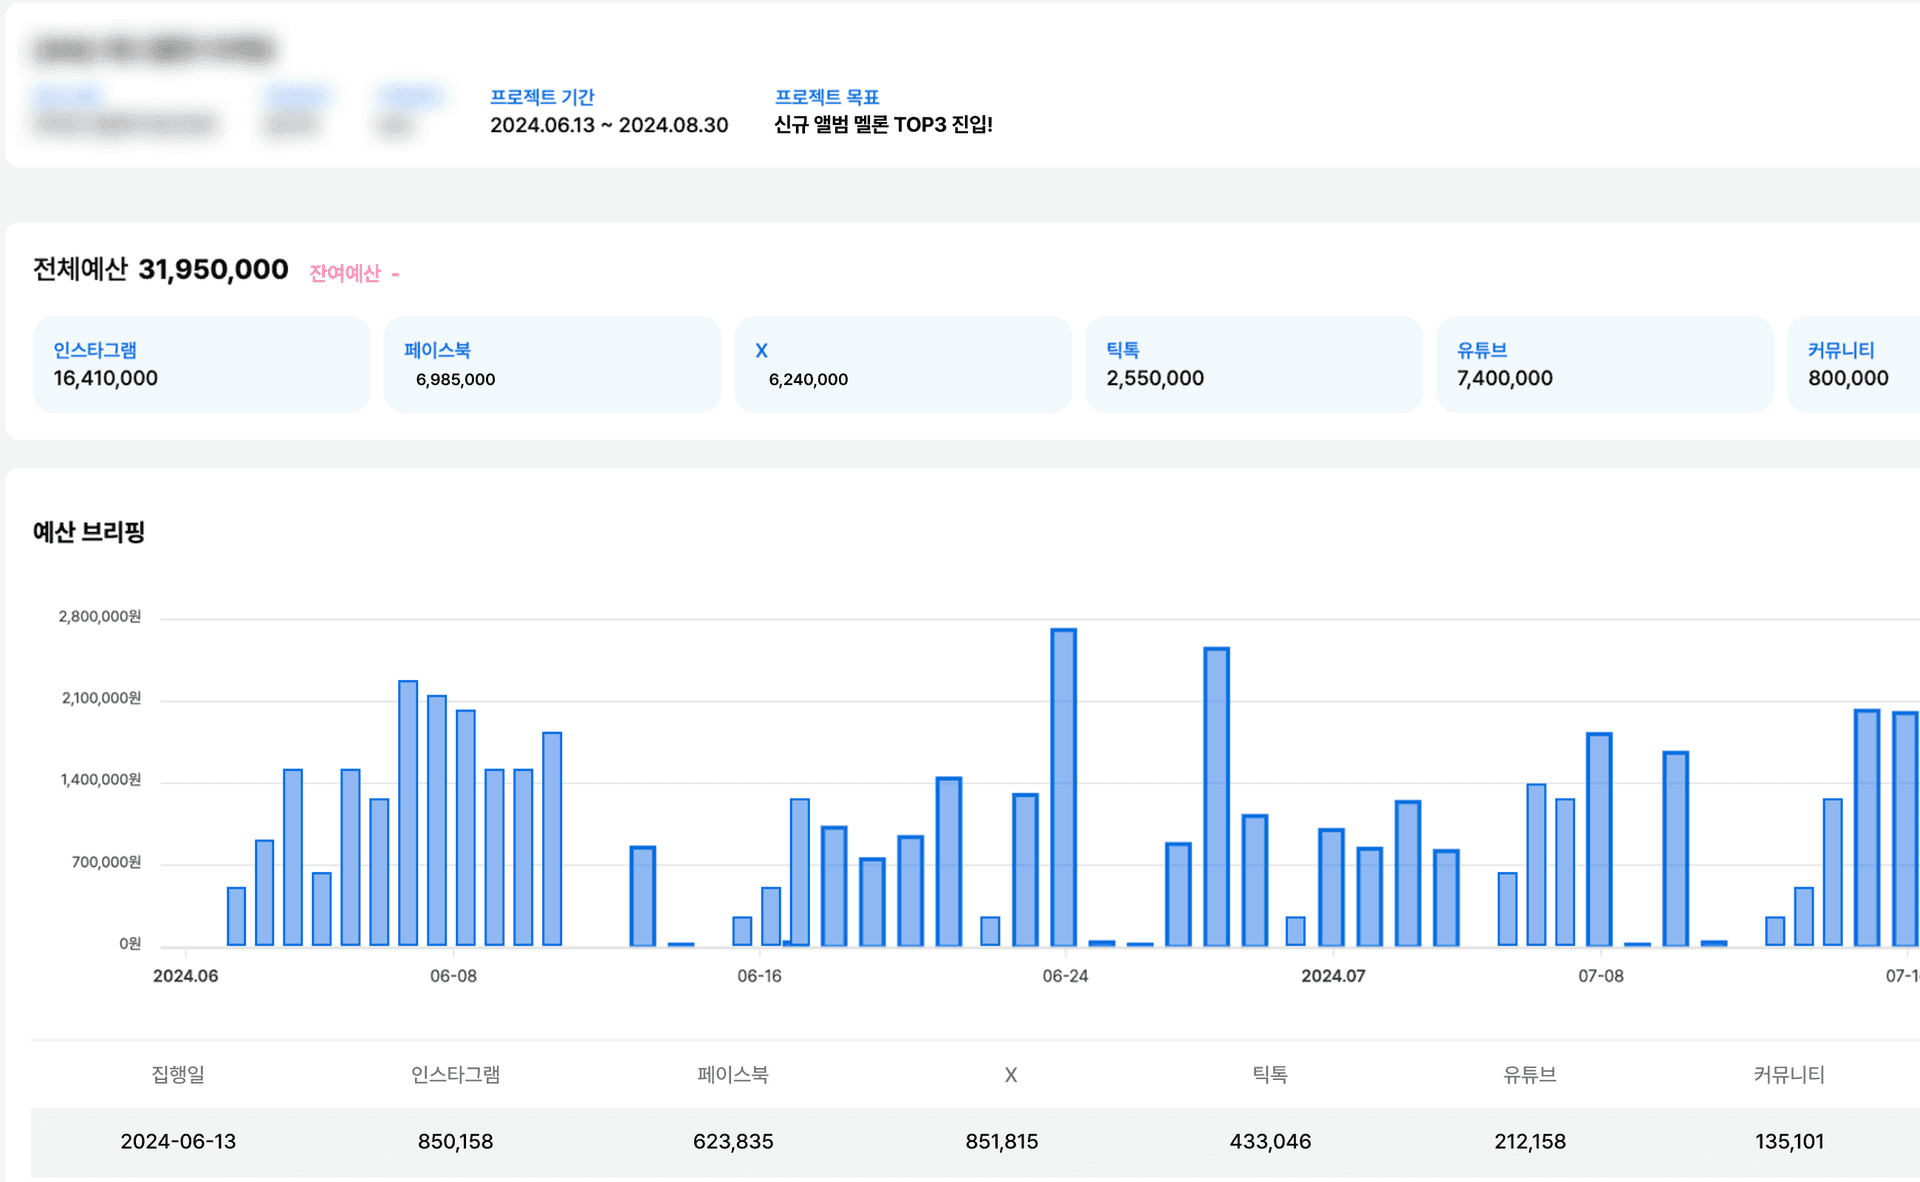Click the 페이스북 budget card
This screenshot has height=1182, width=1920.
pos(552,365)
